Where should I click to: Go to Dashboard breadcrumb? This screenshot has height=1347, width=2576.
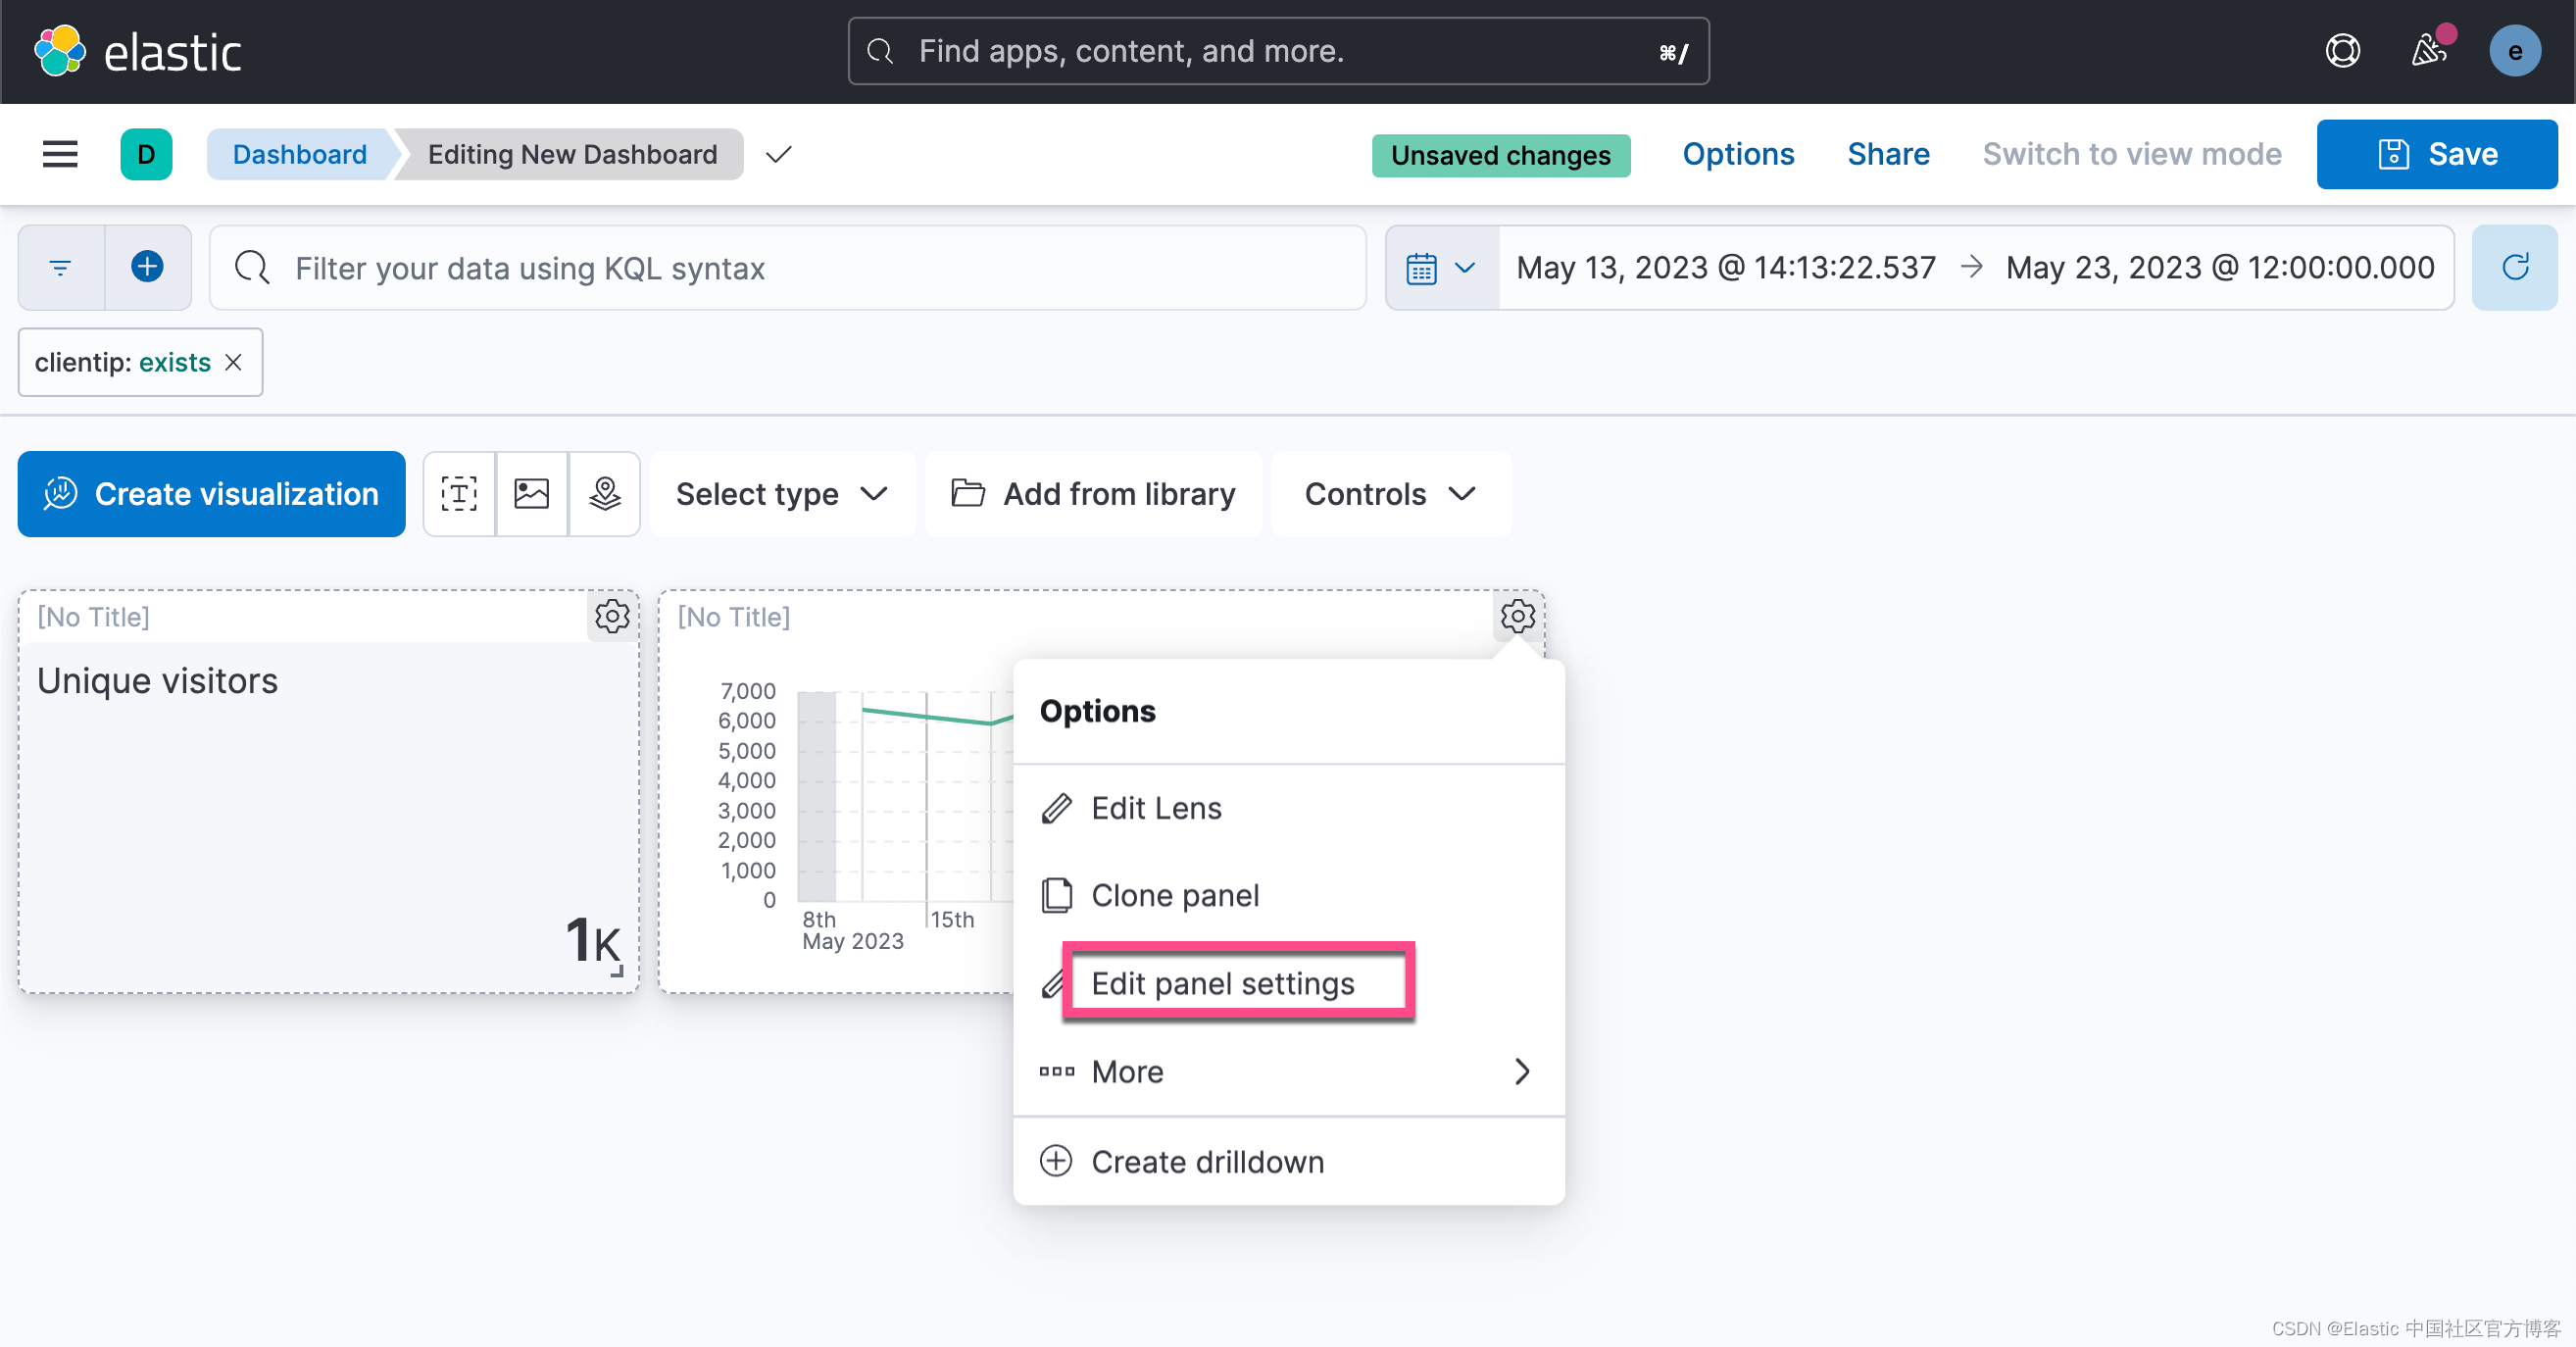click(299, 154)
